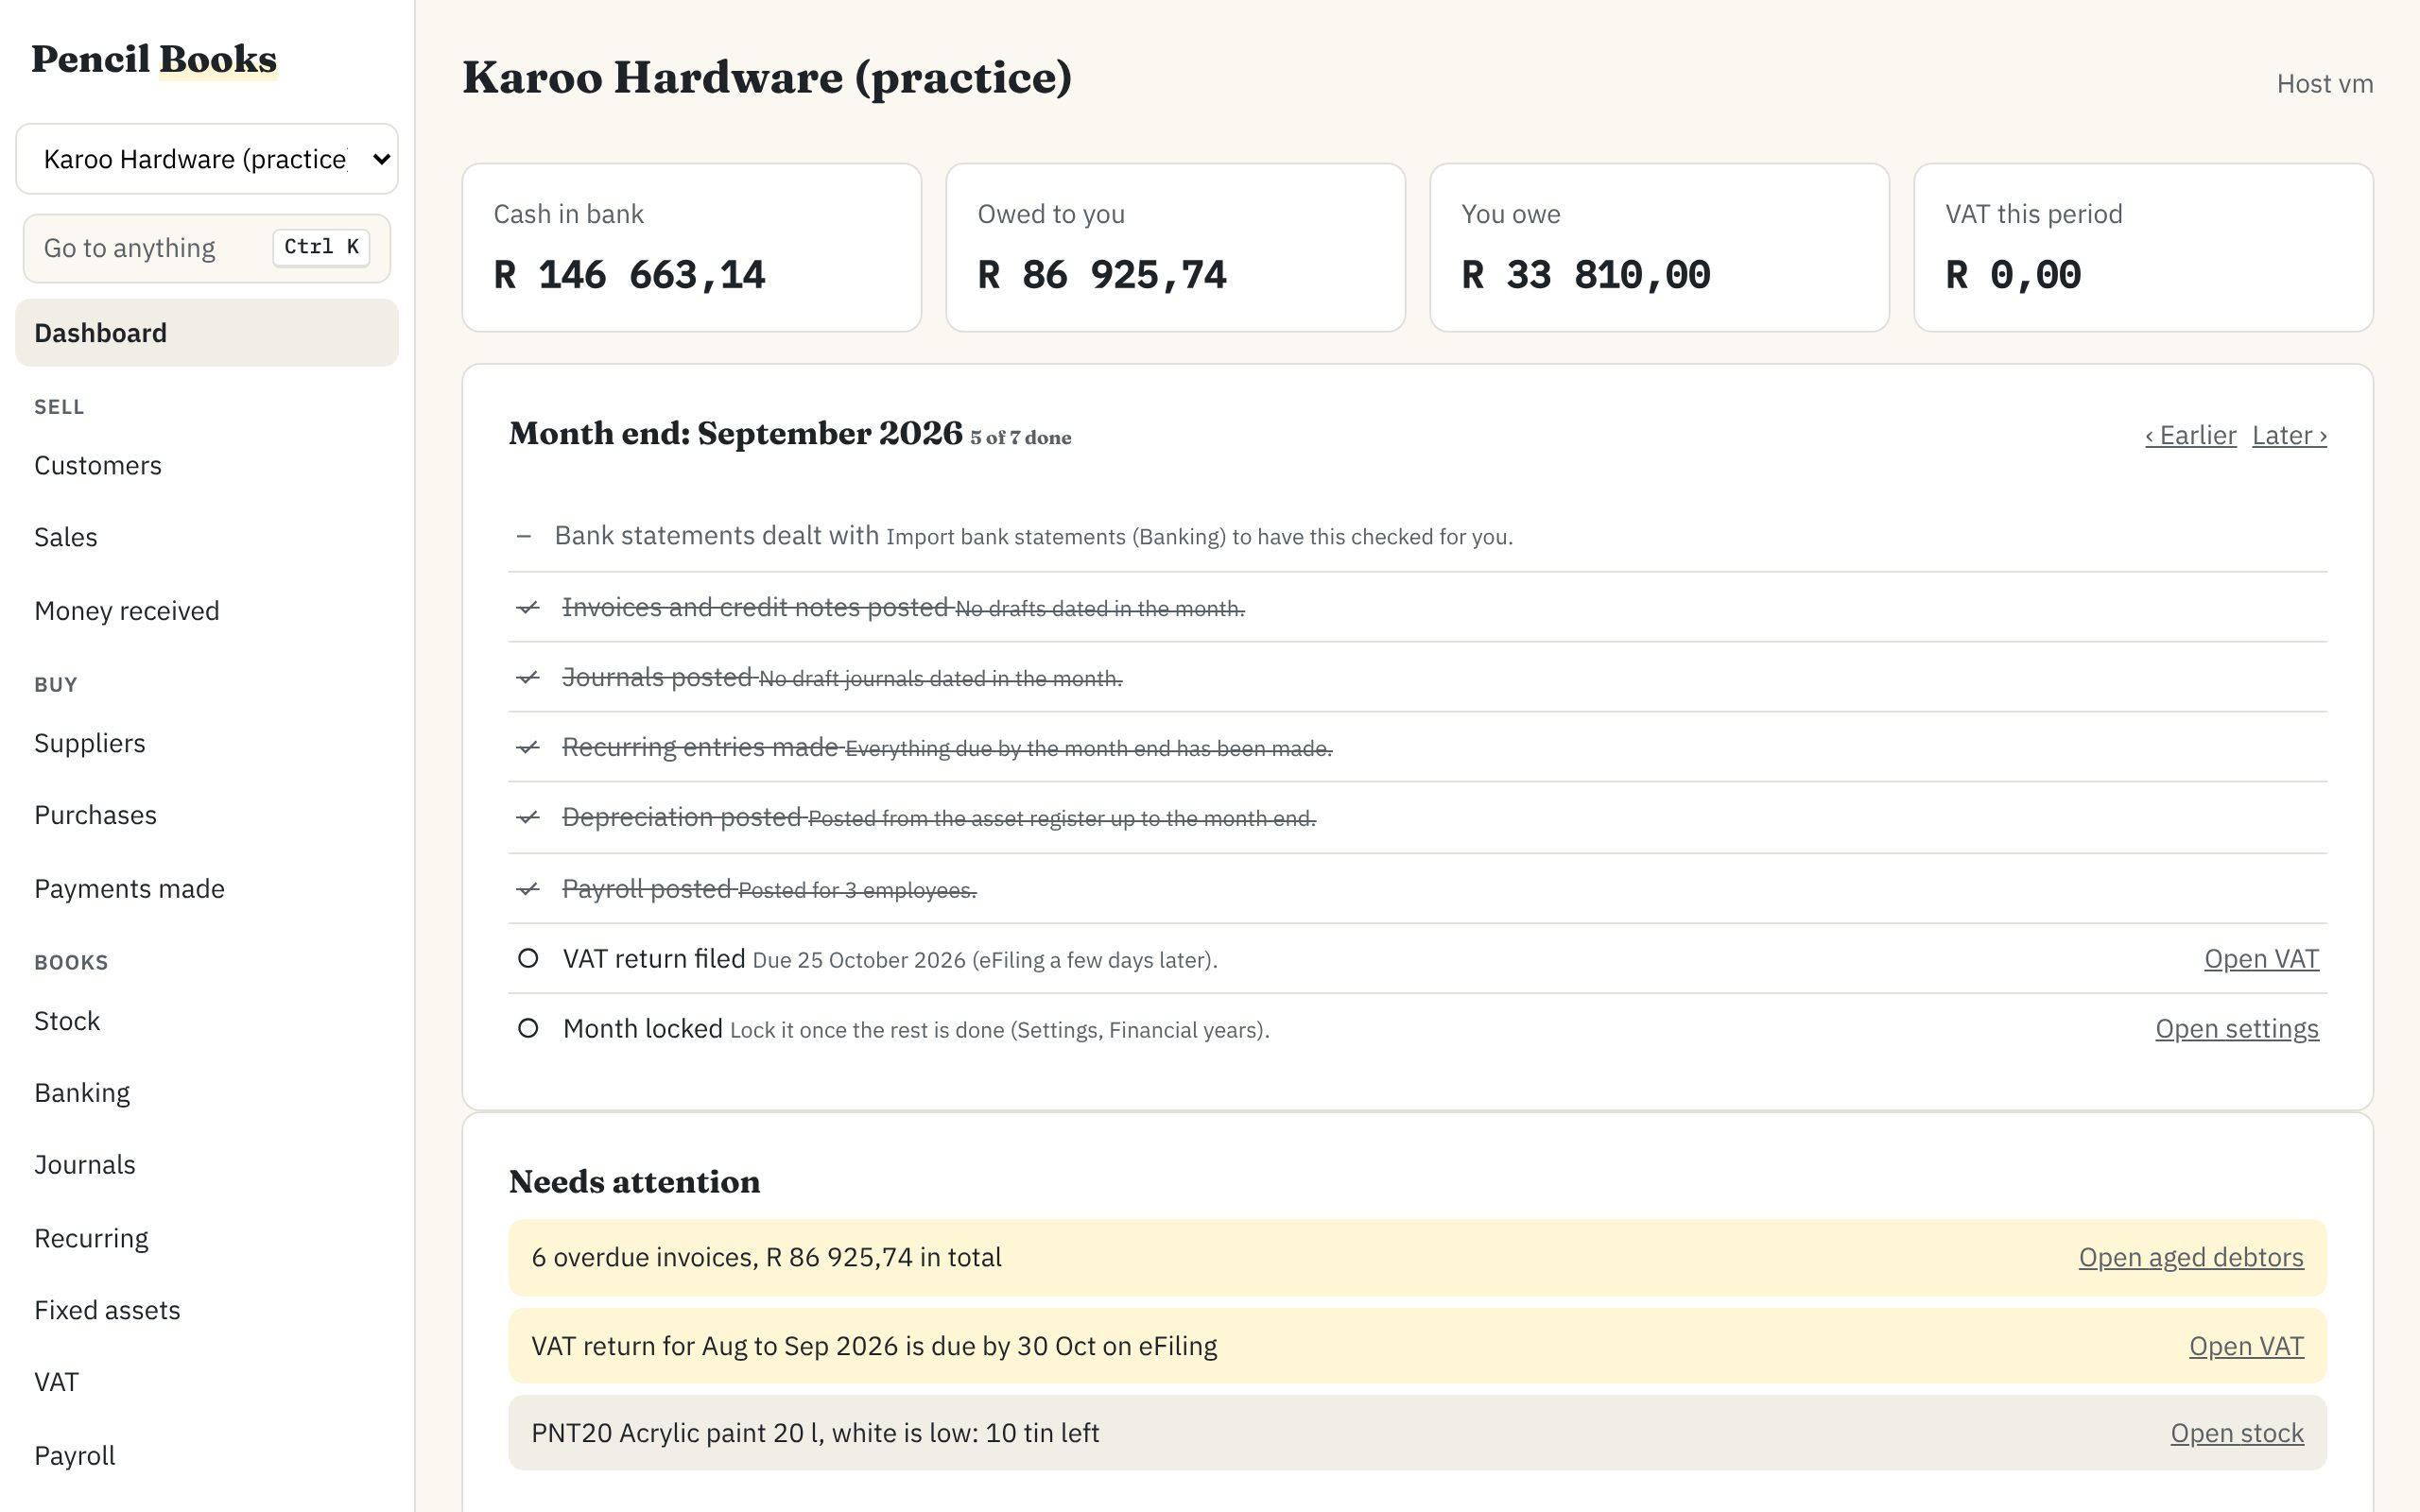Show the earlier month end

tap(2190, 435)
